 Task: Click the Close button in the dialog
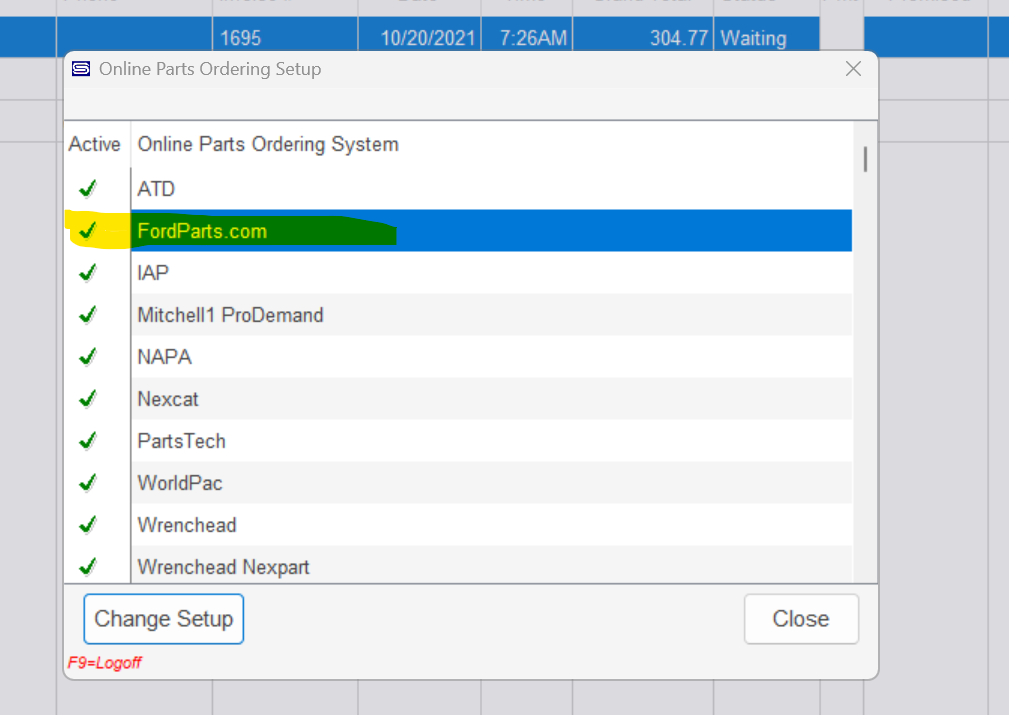tap(801, 618)
